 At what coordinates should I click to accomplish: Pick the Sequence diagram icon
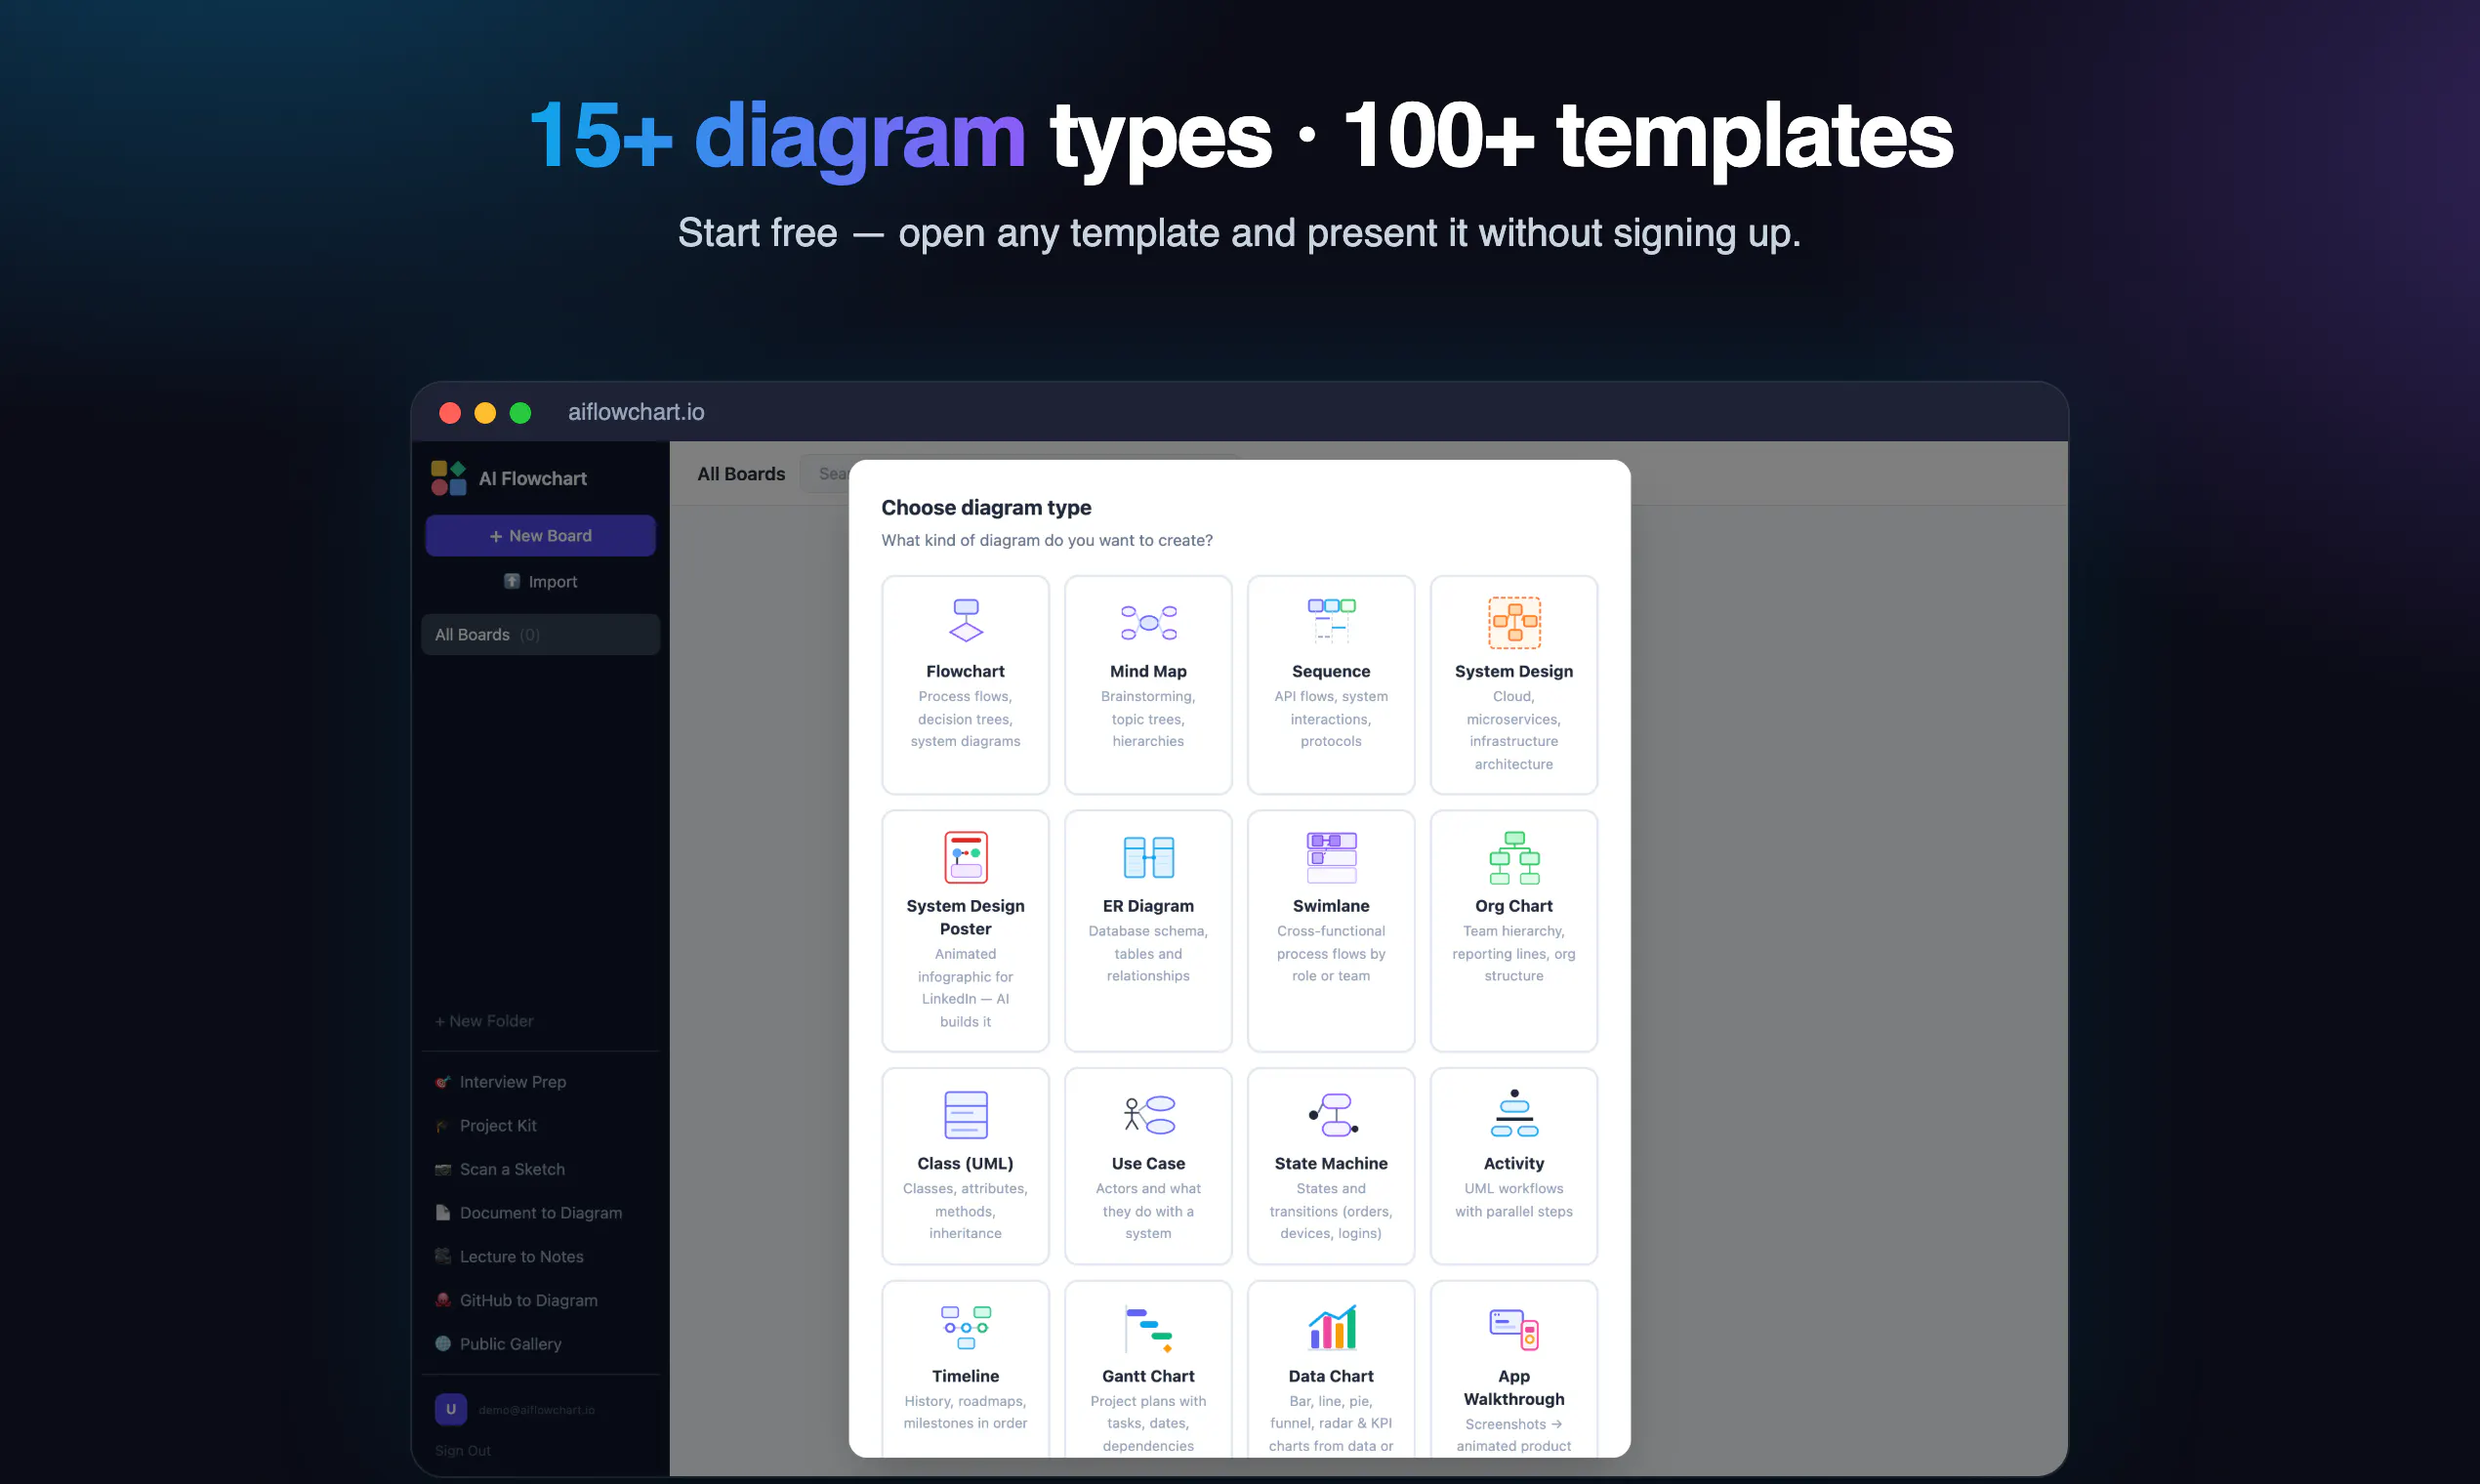point(1331,620)
